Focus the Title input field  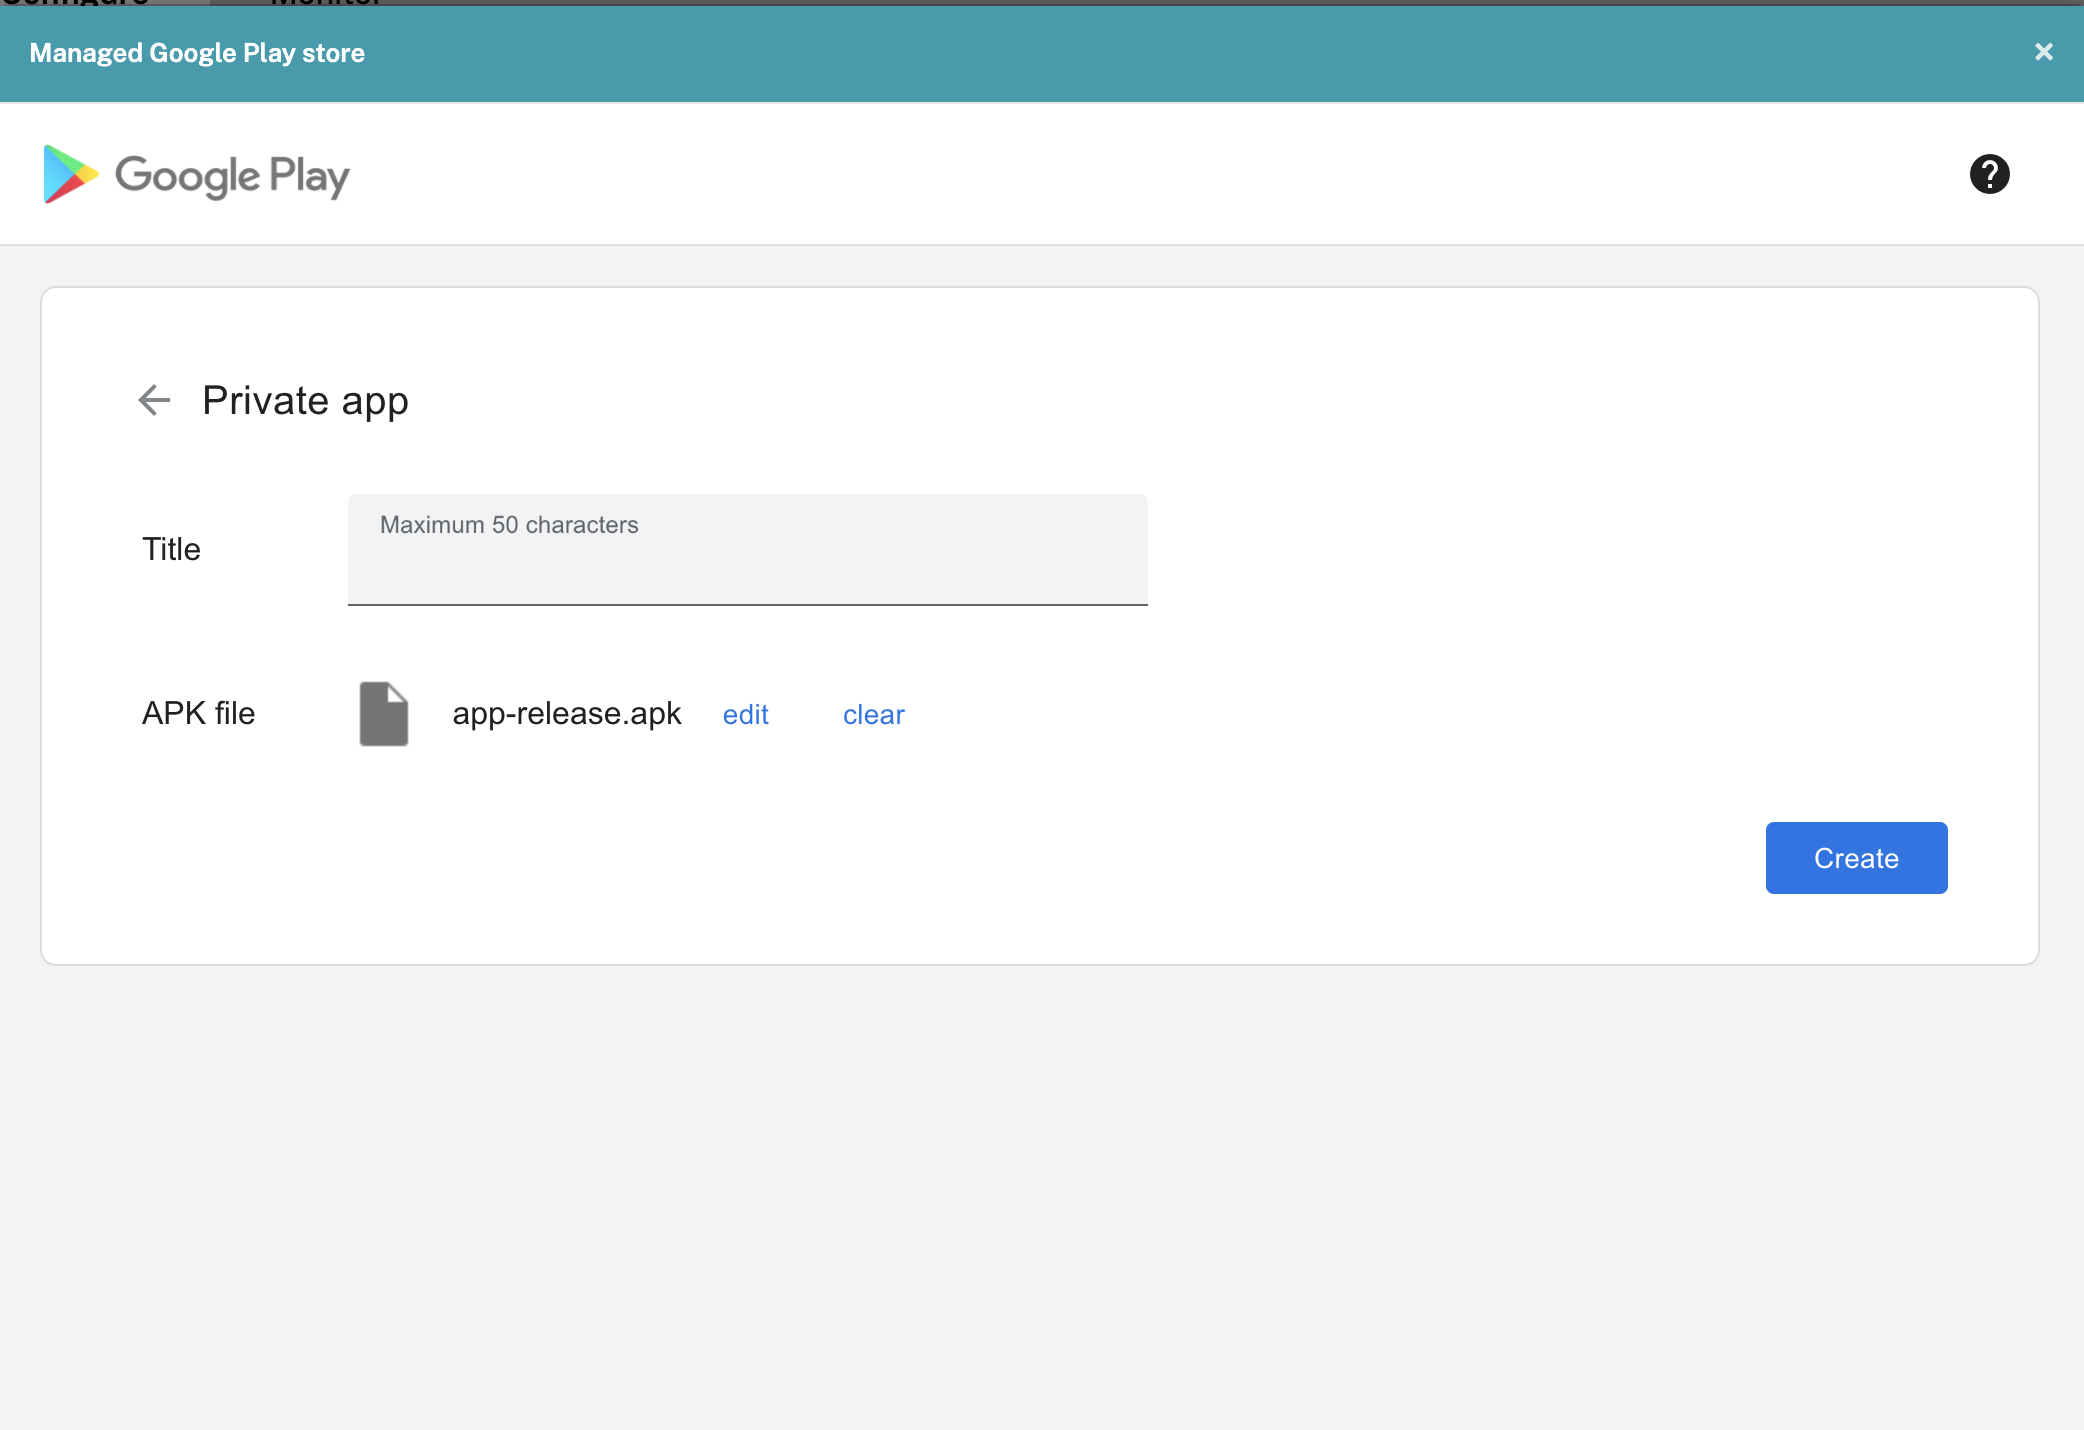click(x=747, y=565)
